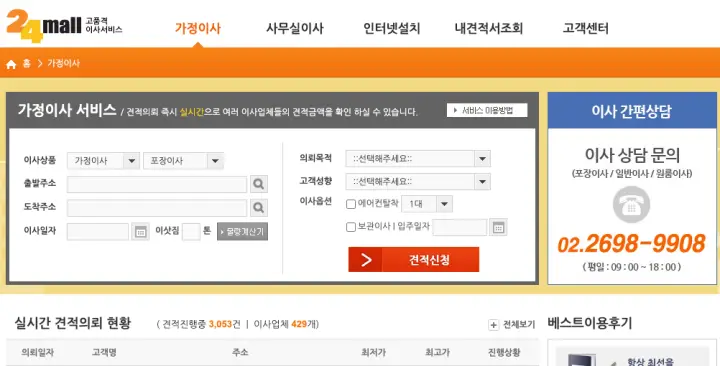Focus the 이사일자 date field
720x366 pixels.
[98, 231]
